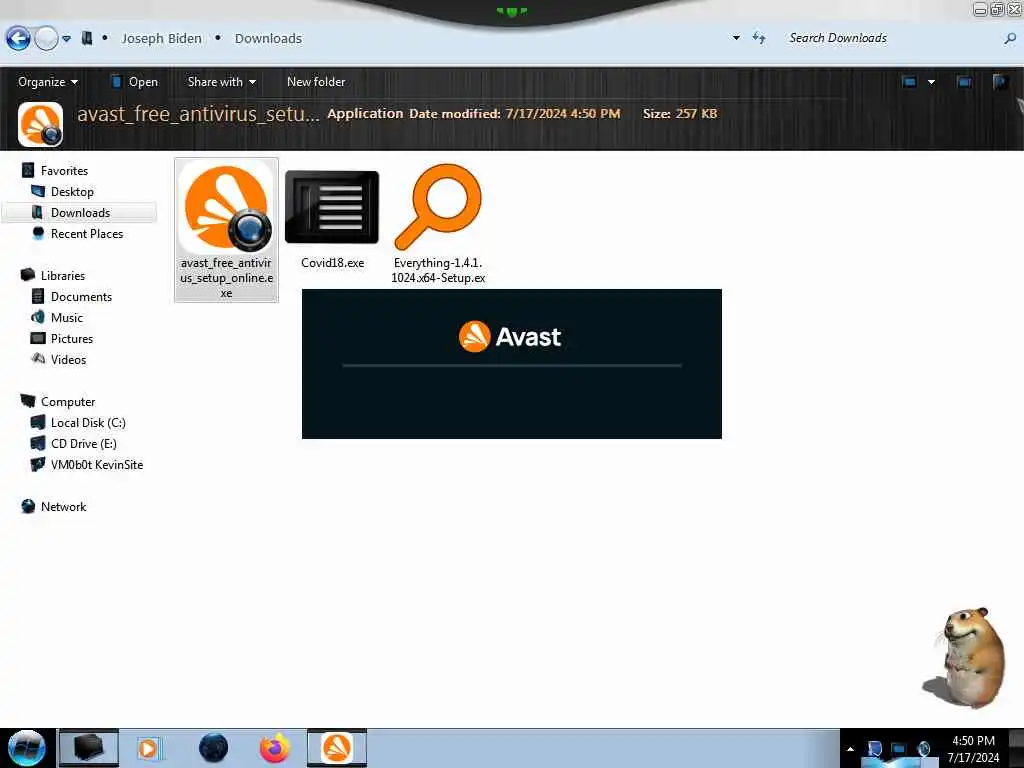The height and width of the screenshot is (768, 1024).
Task: Select Downloads in the navigation pane
Action: click(x=80, y=213)
